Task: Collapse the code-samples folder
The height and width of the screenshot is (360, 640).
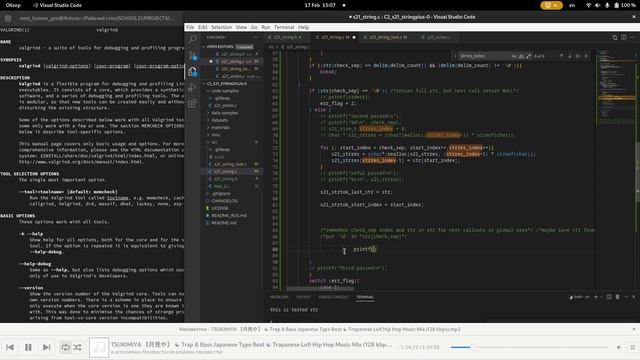Action: pos(231,91)
